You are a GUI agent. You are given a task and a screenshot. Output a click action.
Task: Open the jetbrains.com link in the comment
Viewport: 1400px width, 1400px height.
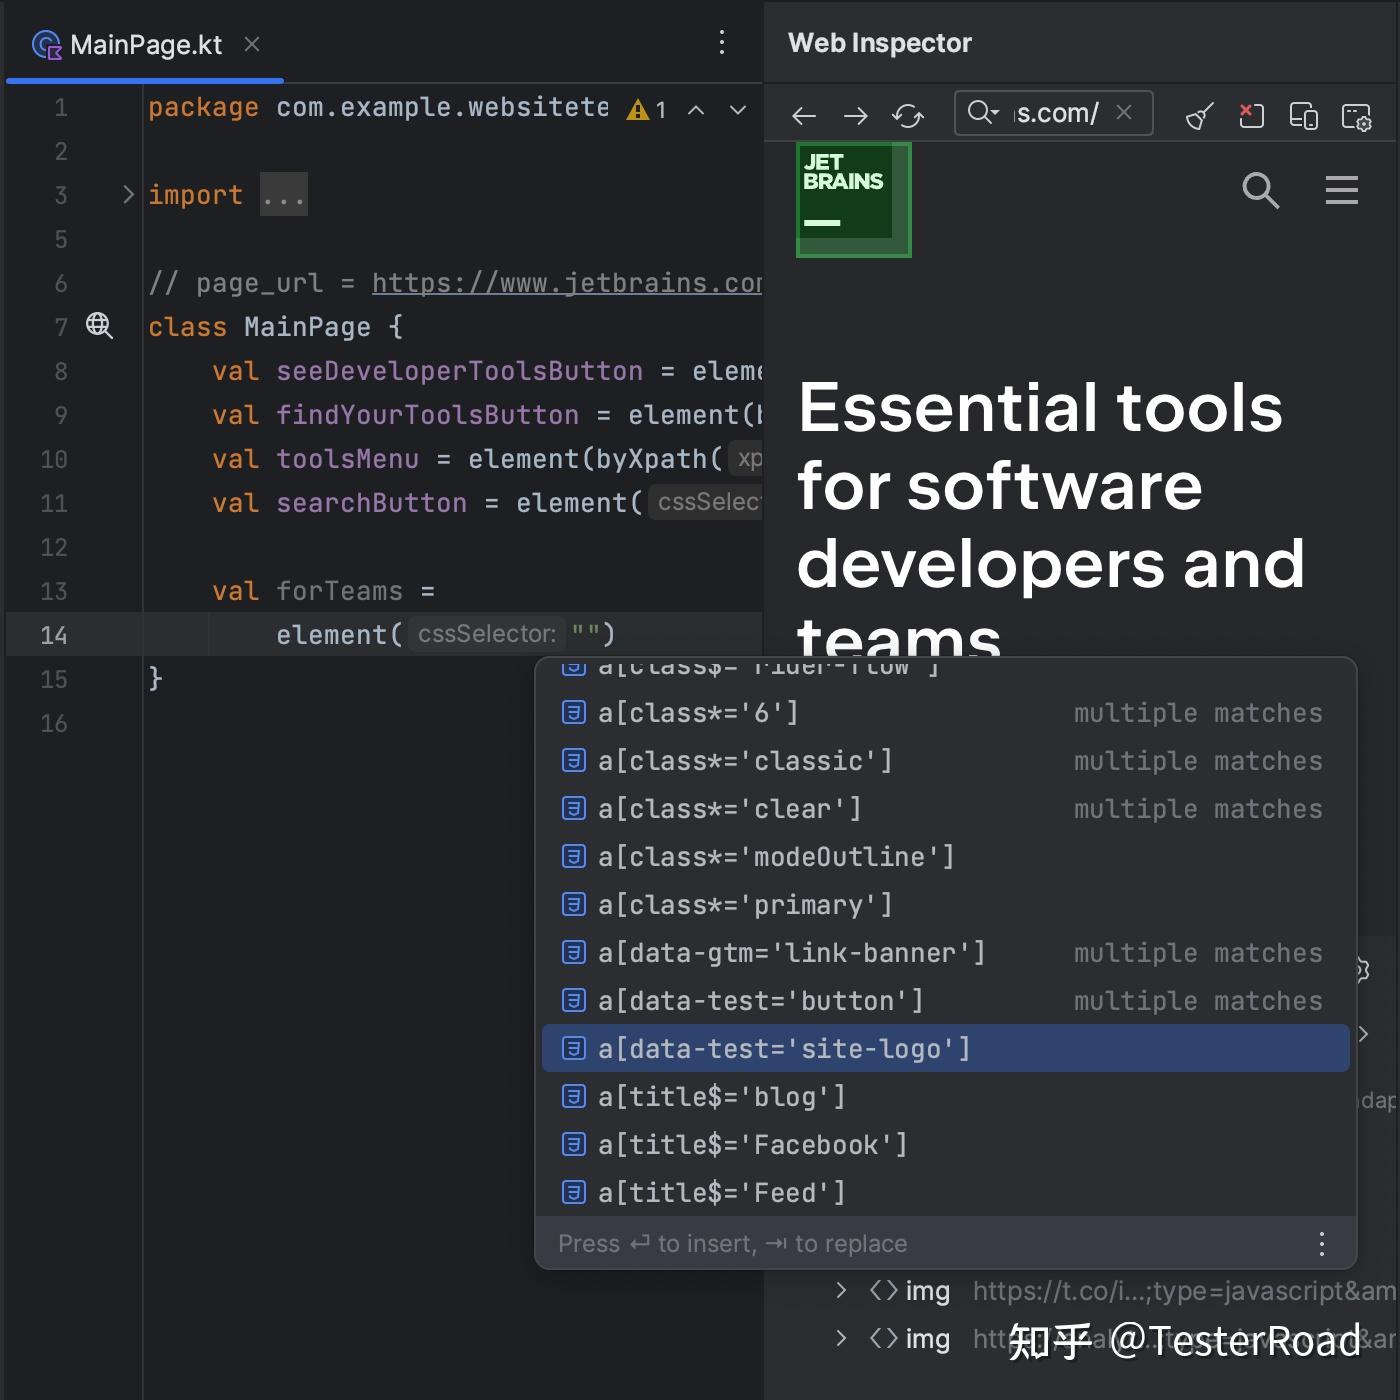click(566, 283)
